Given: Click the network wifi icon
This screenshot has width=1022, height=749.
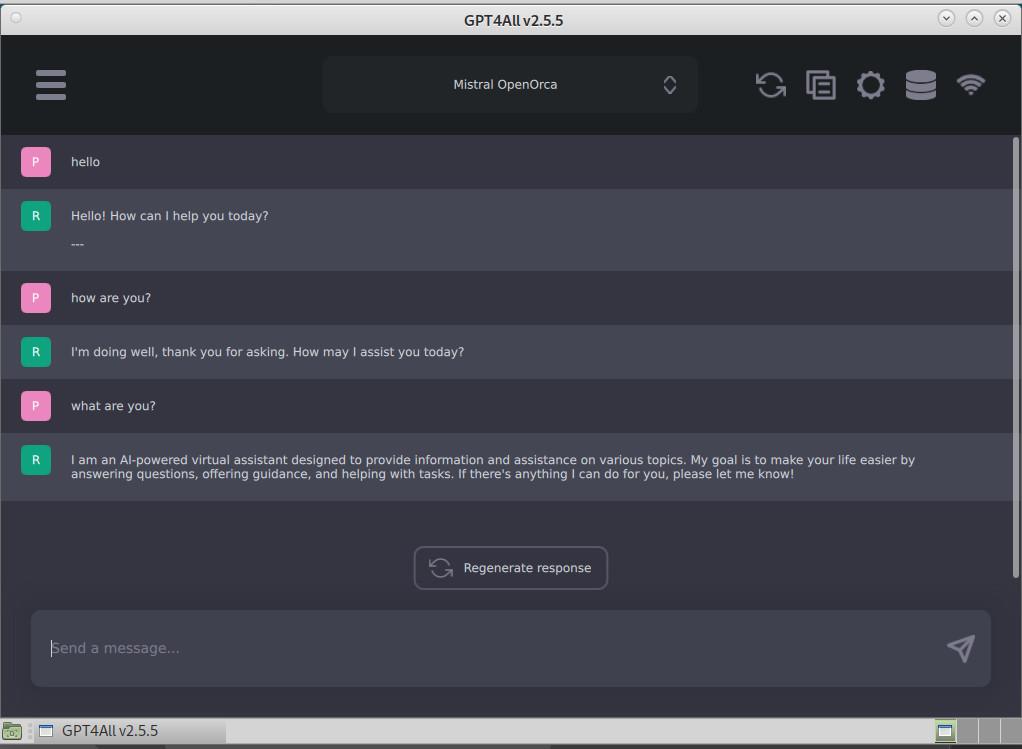Looking at the screenshot, I should 971,85.
